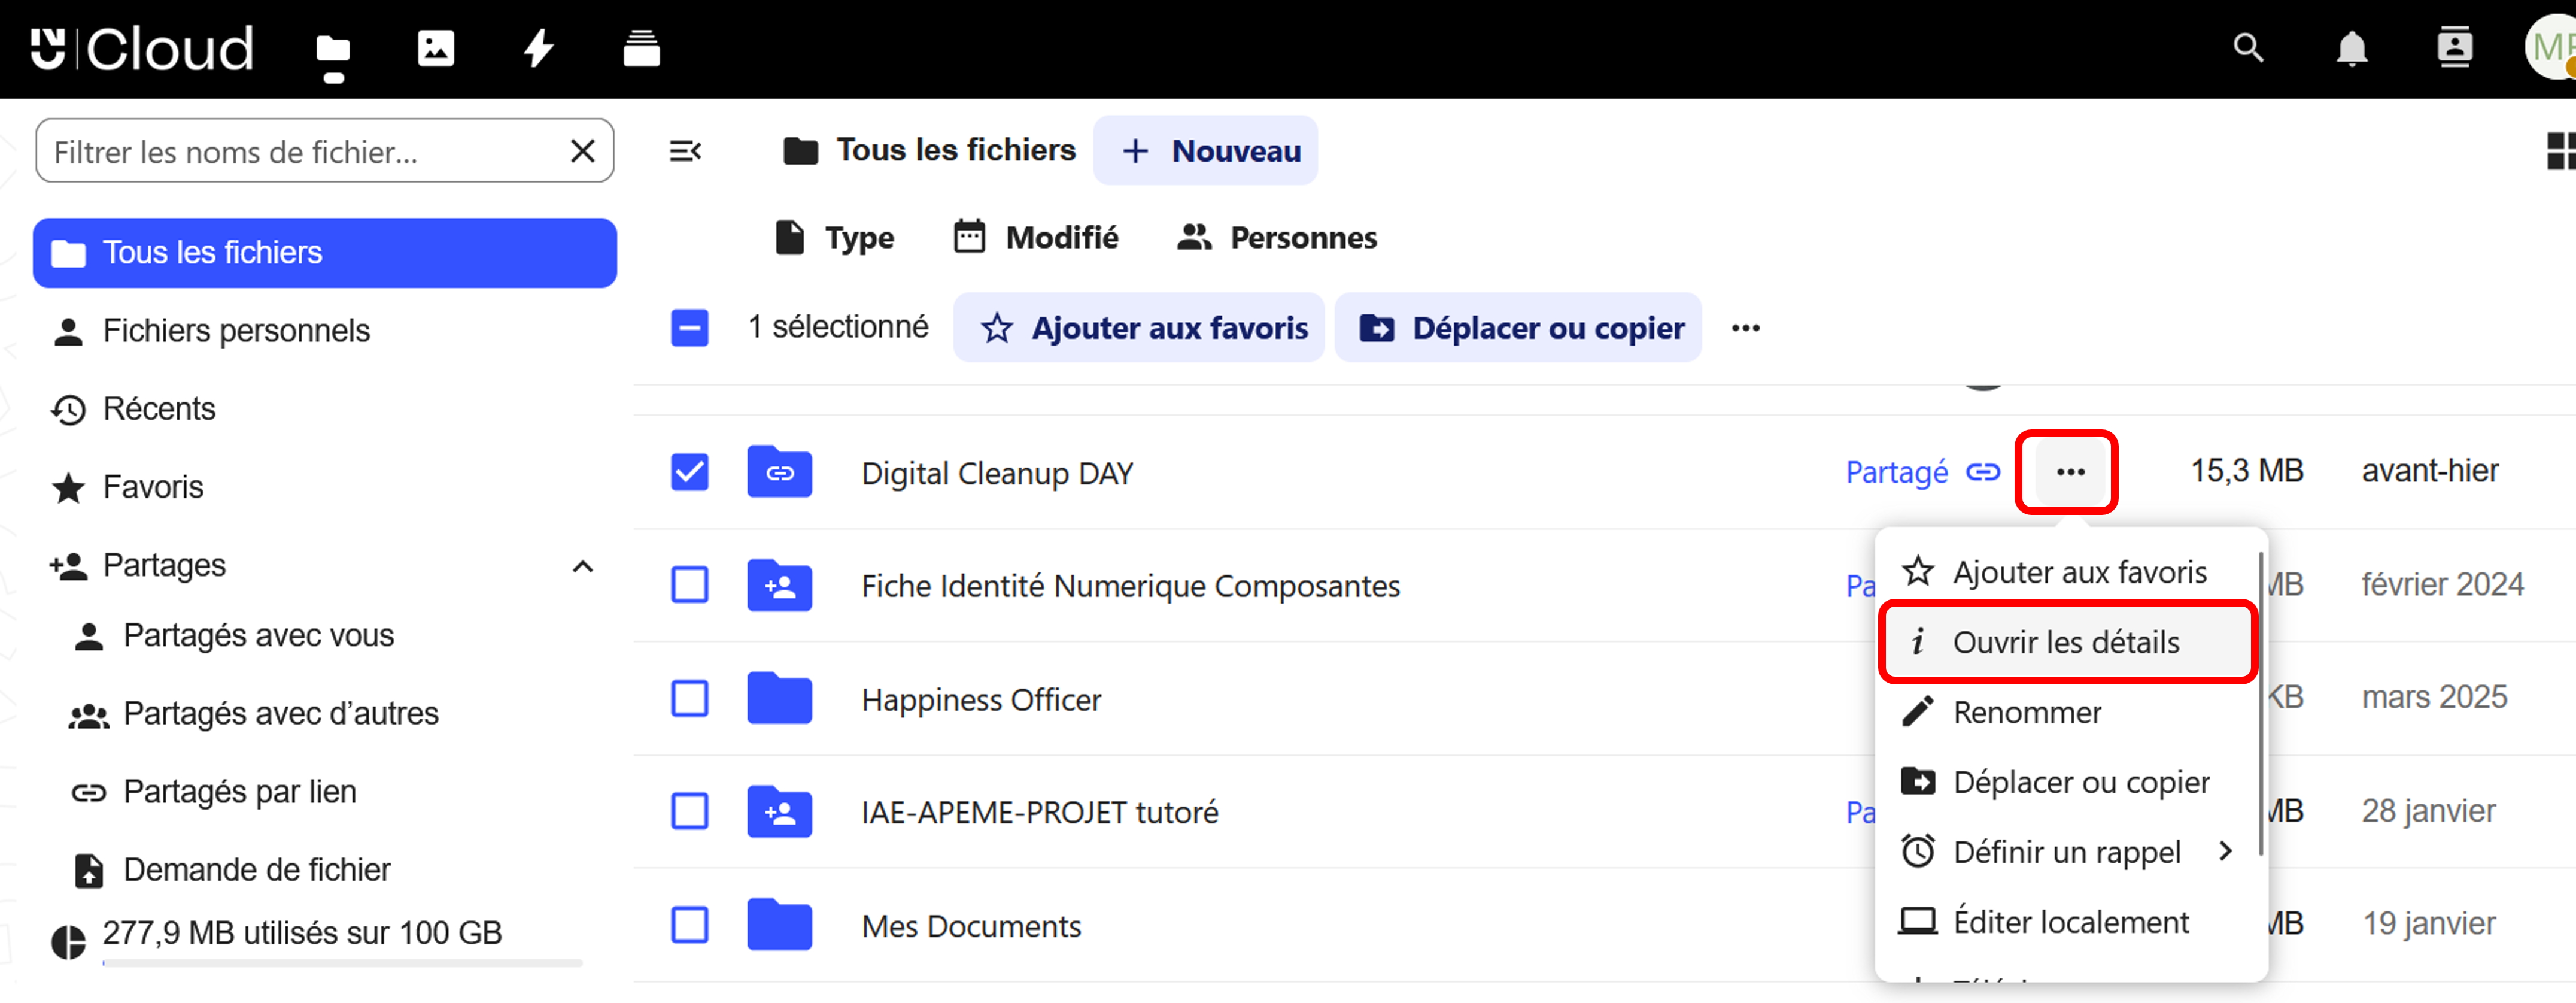Open the Mes Documents folder icon
2576x1003 pixels.
click(779, 924)
